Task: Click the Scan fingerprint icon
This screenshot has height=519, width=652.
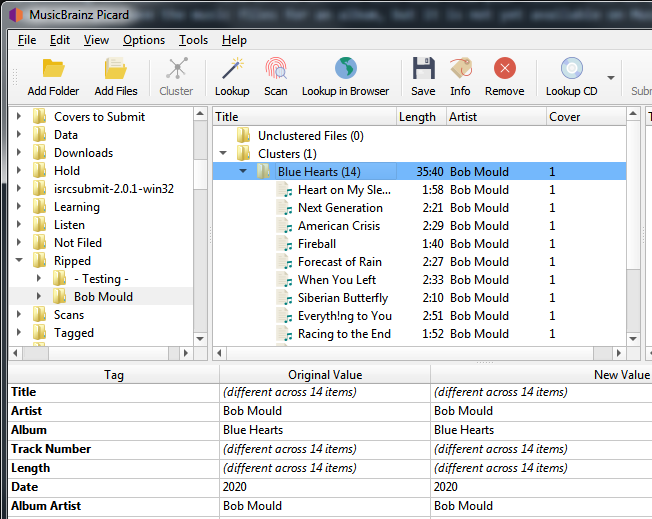Action: click(276, 69)
